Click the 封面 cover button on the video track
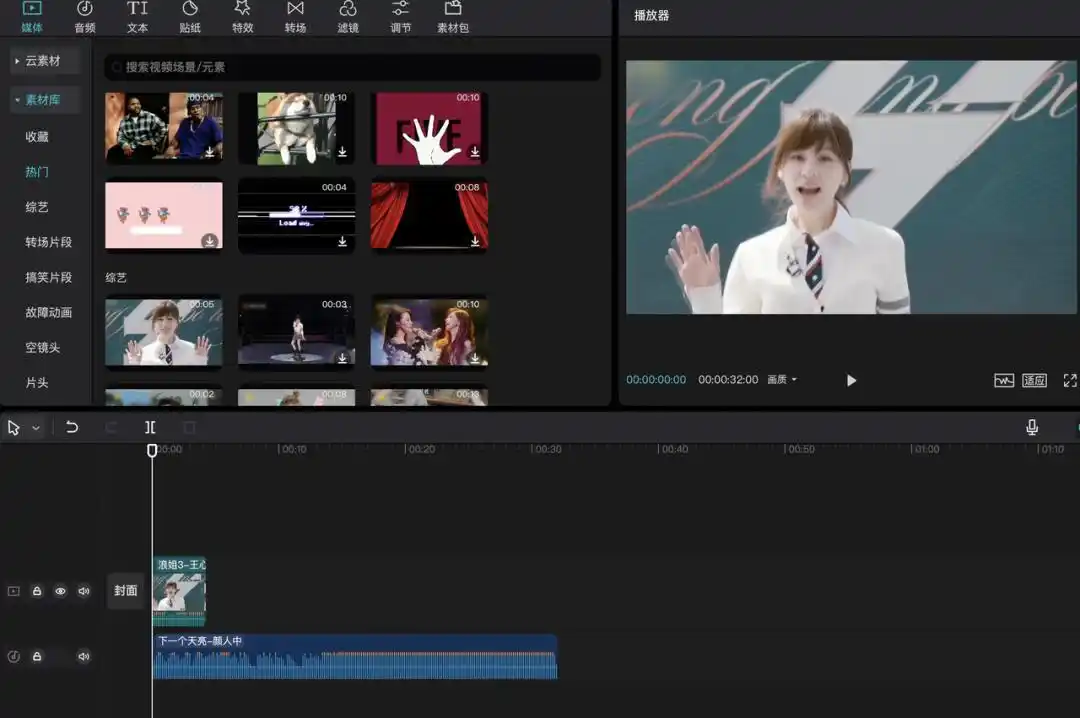The width and height of the screenshot is (1080, 718). click(x=125, y=591)
